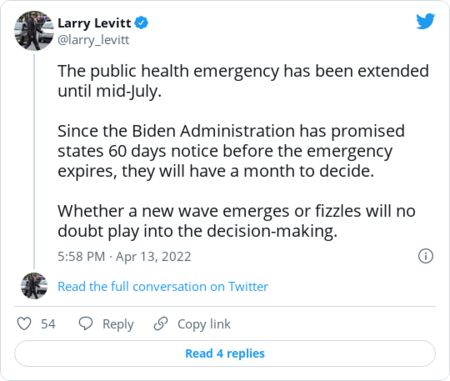Click the 54 likes count
The width and height of the screenshot is (450, 381).
coord(48,324)
